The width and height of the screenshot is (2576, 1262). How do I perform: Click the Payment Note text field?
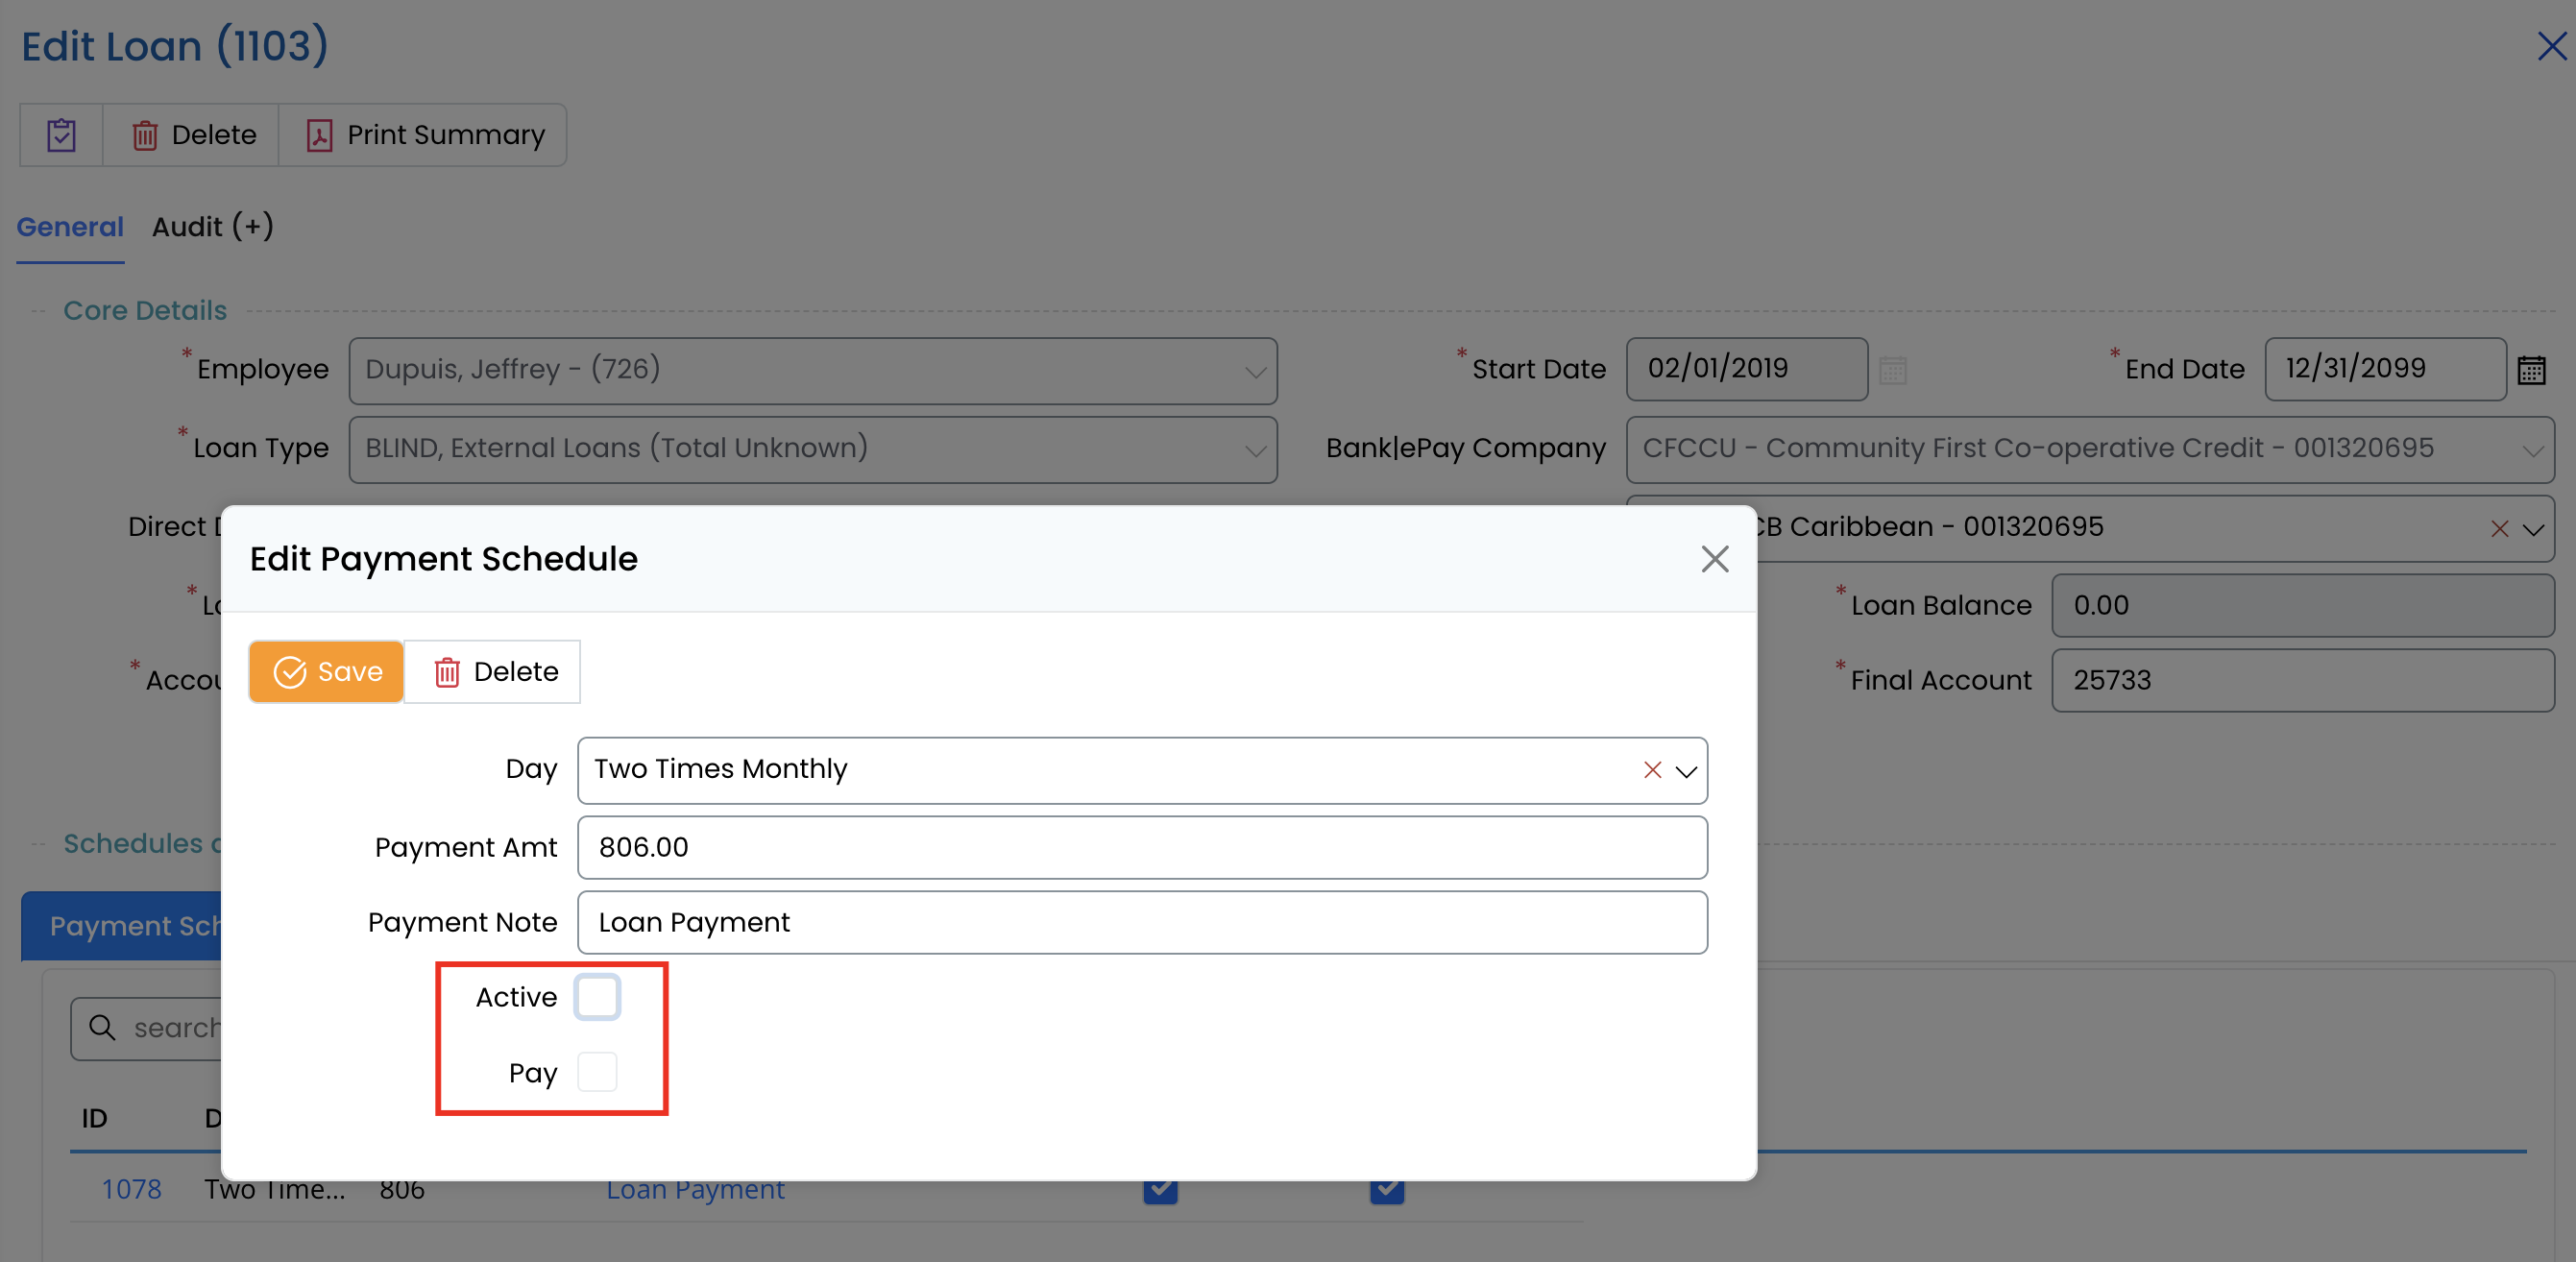tap(1141, 922)
